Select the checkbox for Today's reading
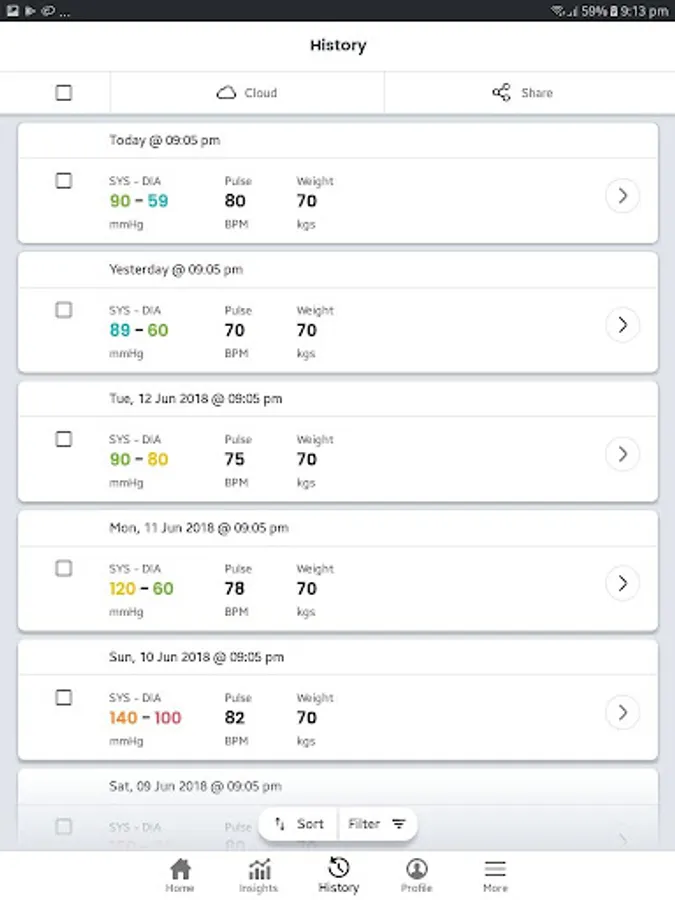The image size is (675, 900). click(x=64, y=181)
